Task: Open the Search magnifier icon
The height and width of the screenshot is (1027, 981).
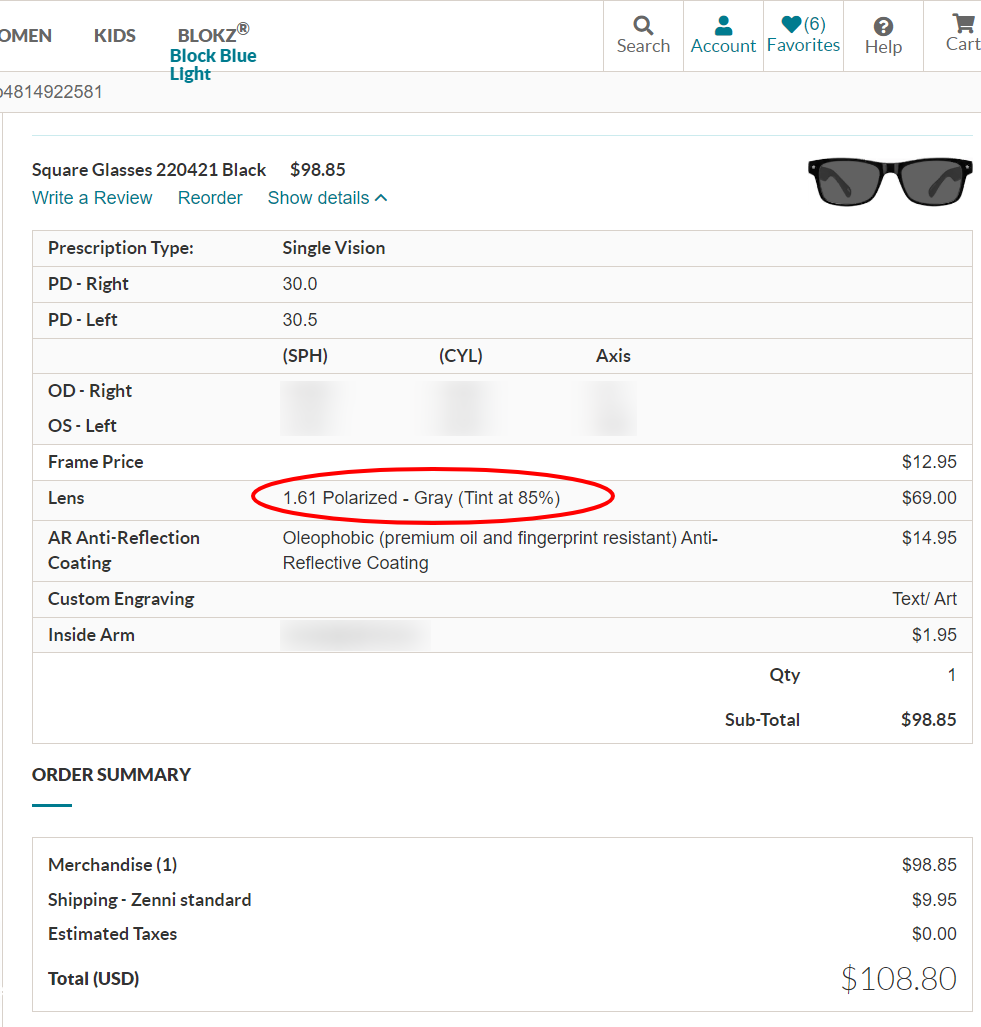Action: [x=643, y=26]
